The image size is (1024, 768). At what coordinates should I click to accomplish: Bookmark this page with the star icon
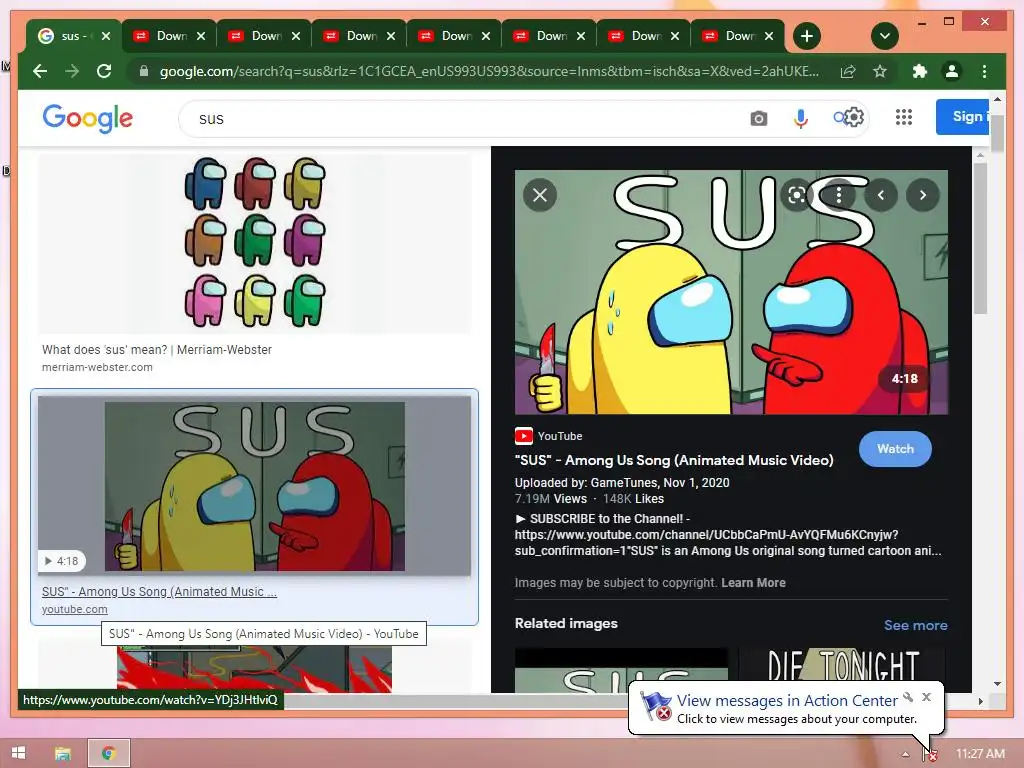(880, 71)
